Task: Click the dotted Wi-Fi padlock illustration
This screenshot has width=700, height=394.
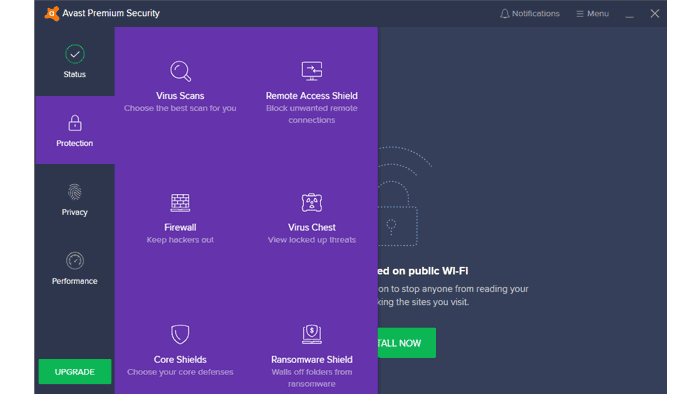Action: point(405,196)
